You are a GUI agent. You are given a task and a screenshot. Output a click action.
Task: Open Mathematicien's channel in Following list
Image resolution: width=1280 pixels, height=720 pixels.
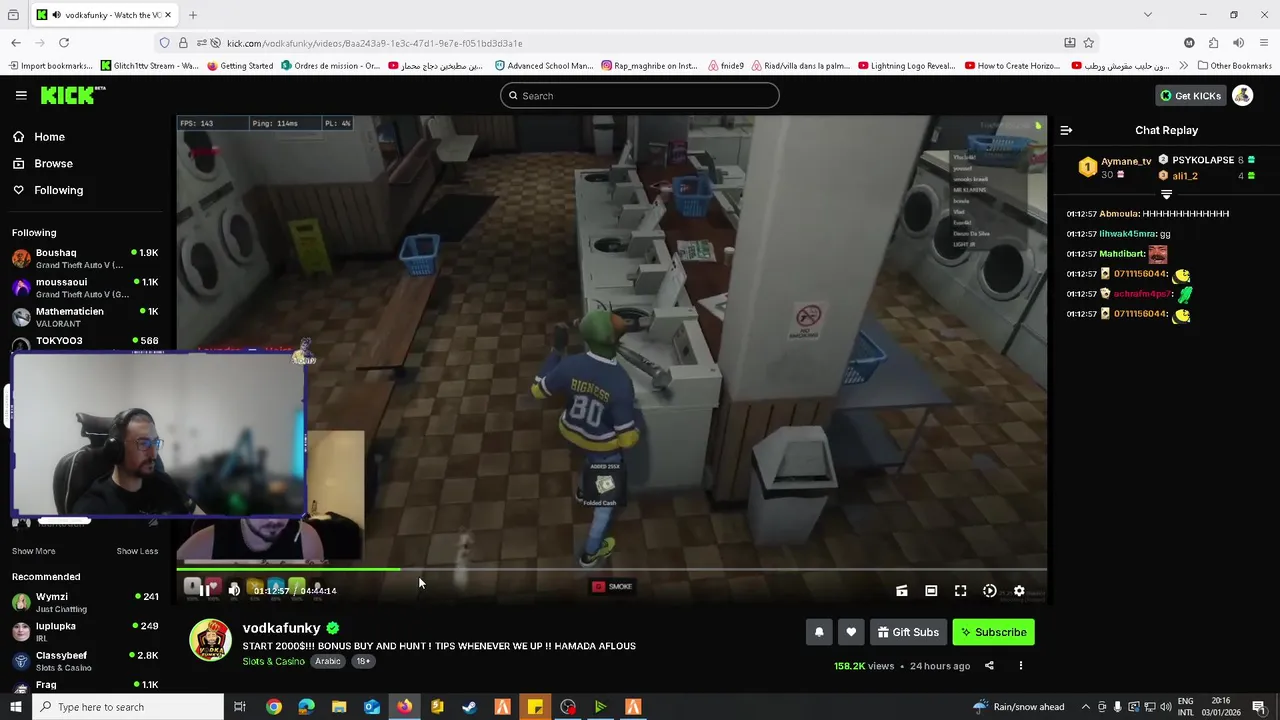(85, 316)
